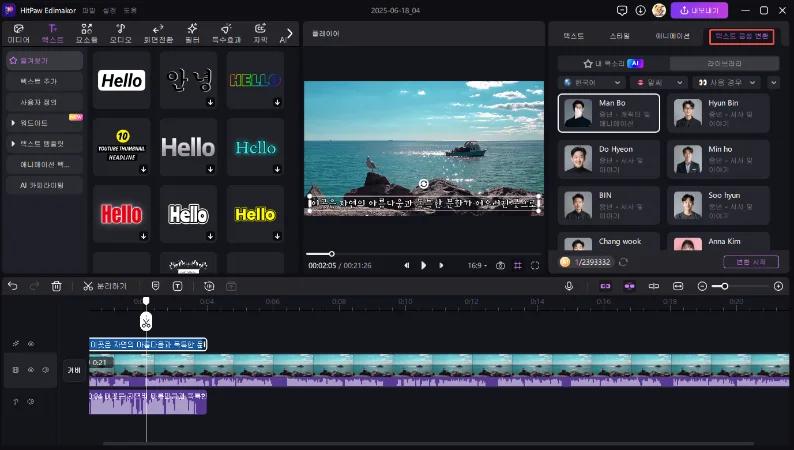Select the Hyun Bin voice card

pyautogui.click(x=719, y=113)
